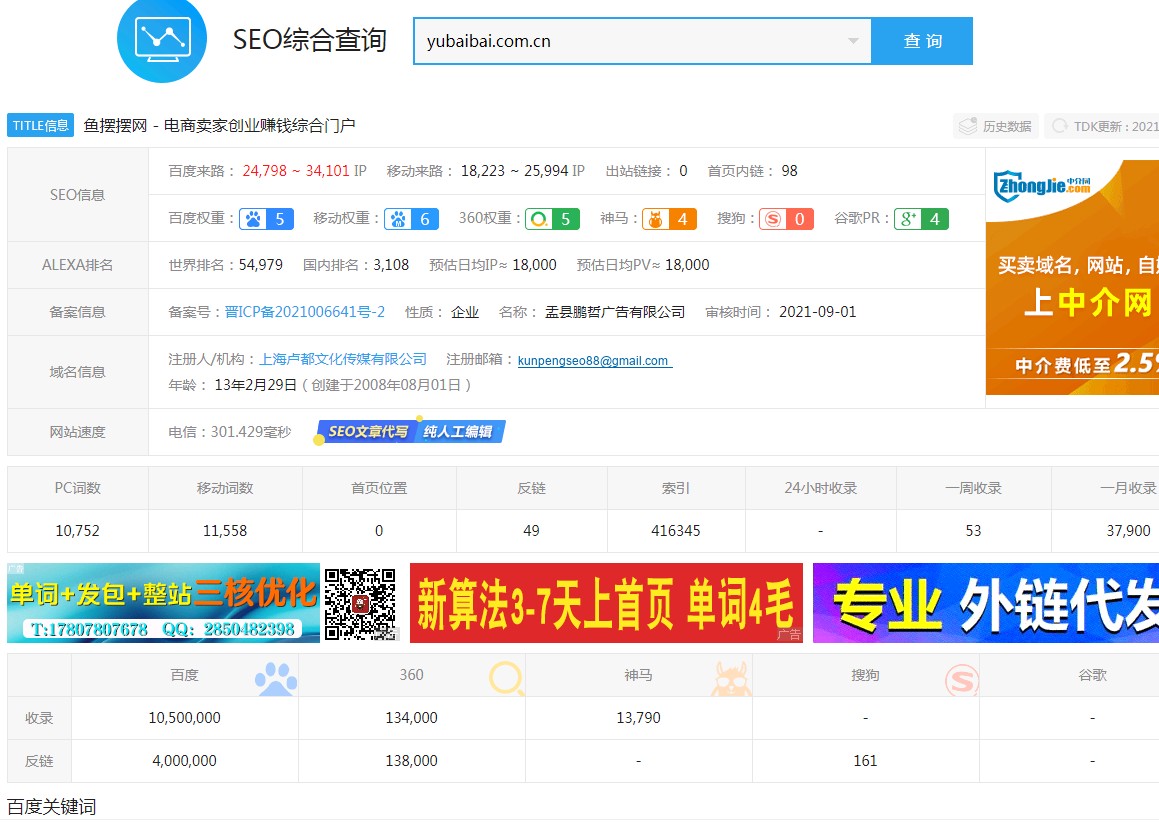Click the 移动权重 paw badge showing 6
Screen dimensions: 1159x837
(411, 219)
